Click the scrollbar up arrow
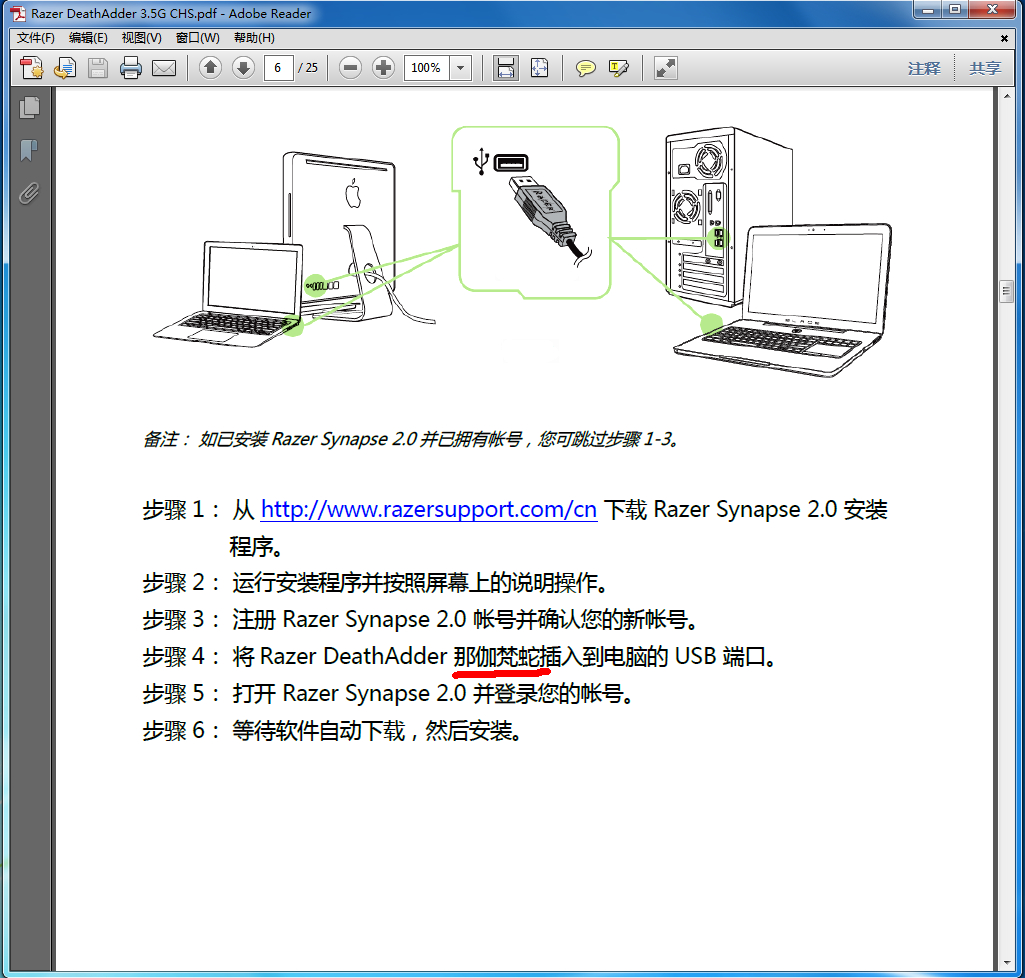Viewport: 1025px width, 978px height. (x=1006, y=96)
